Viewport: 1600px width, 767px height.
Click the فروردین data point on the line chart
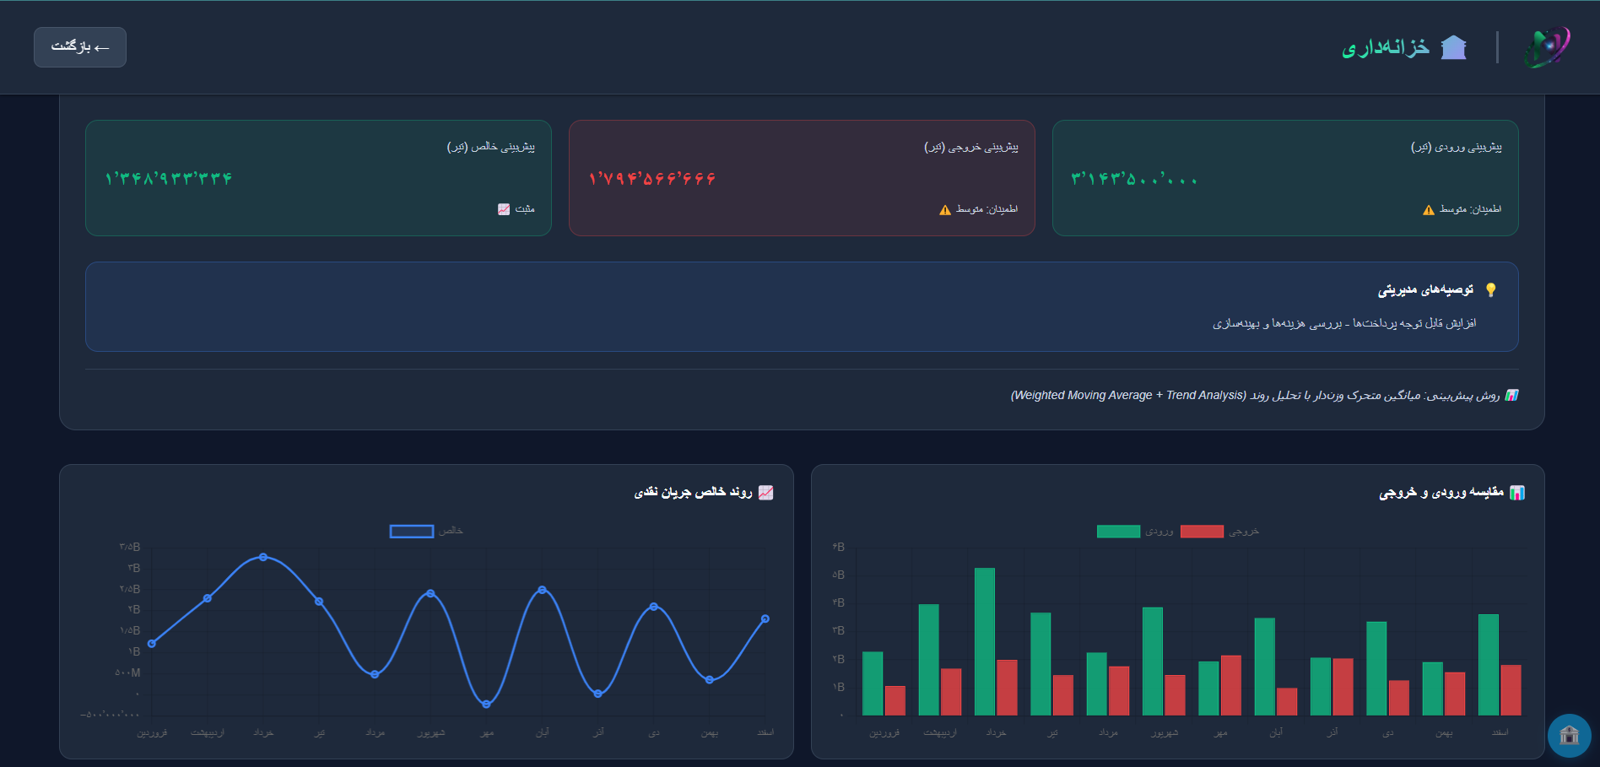coord(151,643)
